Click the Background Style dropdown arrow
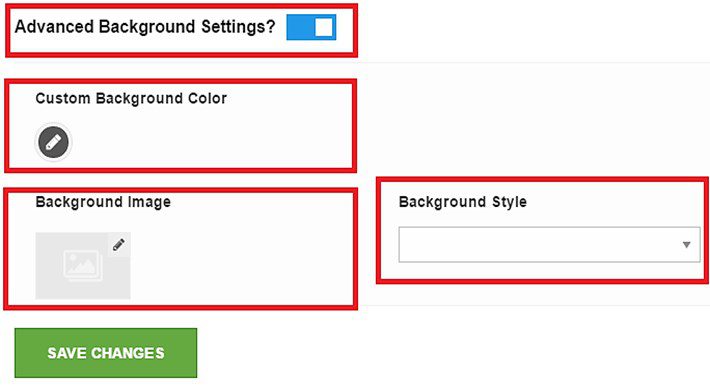Viewport: 710px width, 390px height. [x=686, y=245]
